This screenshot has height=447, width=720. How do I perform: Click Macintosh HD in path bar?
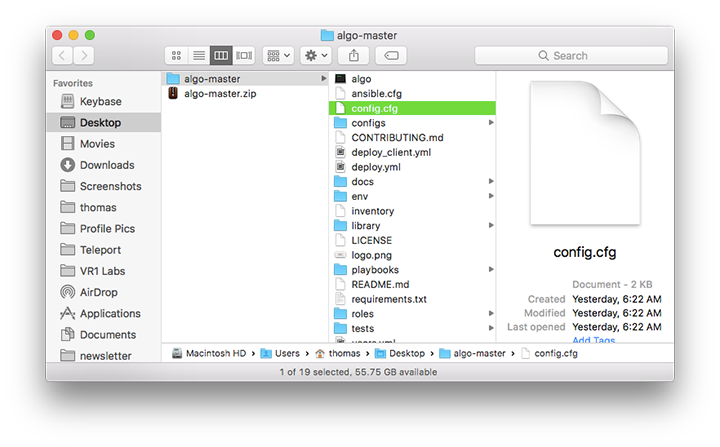pyautogui.click(x=209, y=353)
